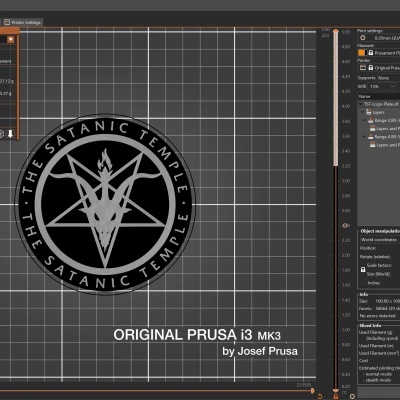Open the legend view-type dropdown arrow
The height and width of the screenshot is (400, 400).
point(11,40)
